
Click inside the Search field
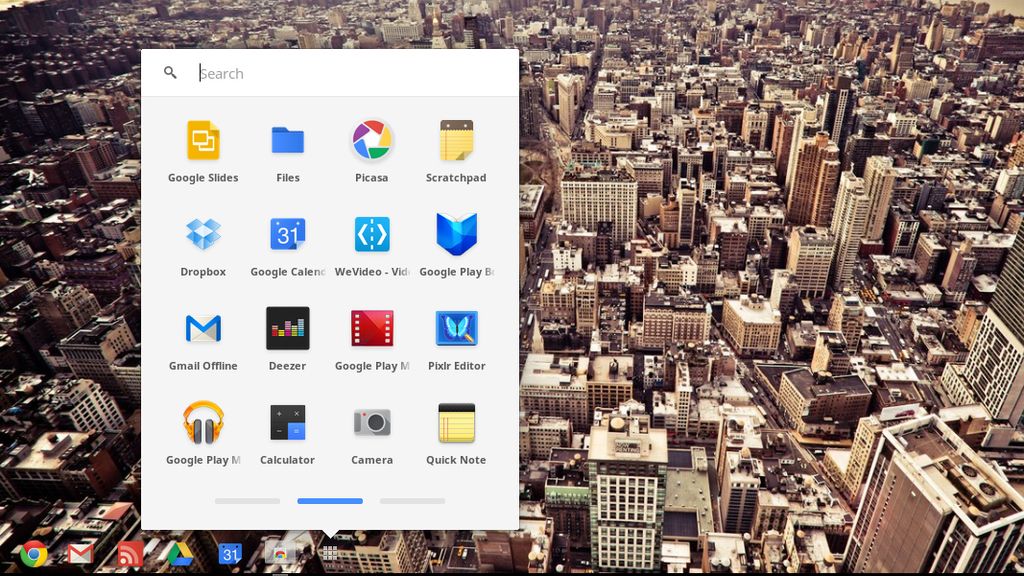pos(300,72)
